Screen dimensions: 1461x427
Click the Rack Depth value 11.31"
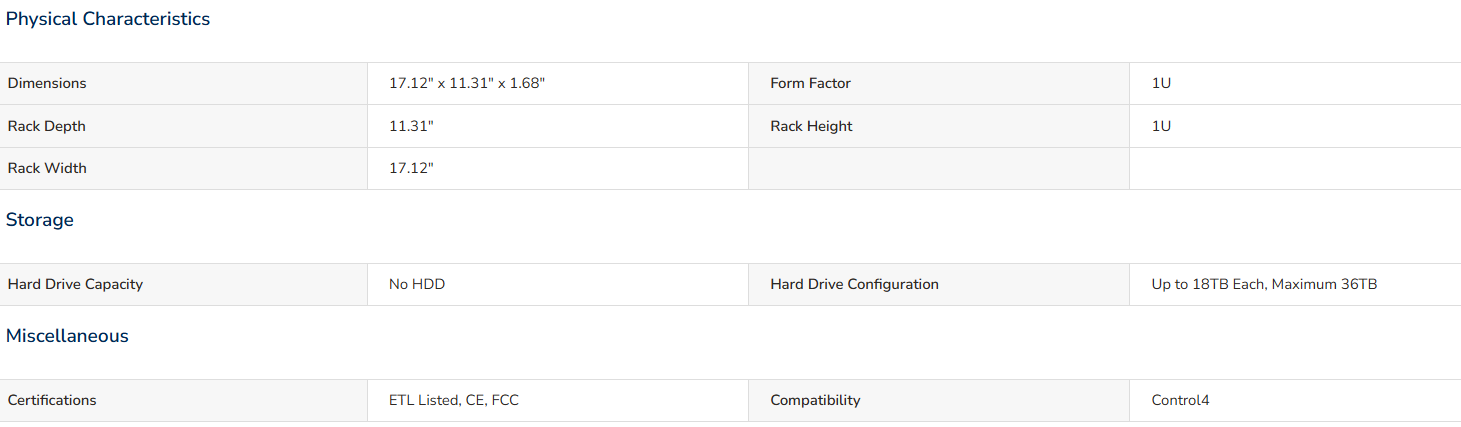[x=411, y=126]
